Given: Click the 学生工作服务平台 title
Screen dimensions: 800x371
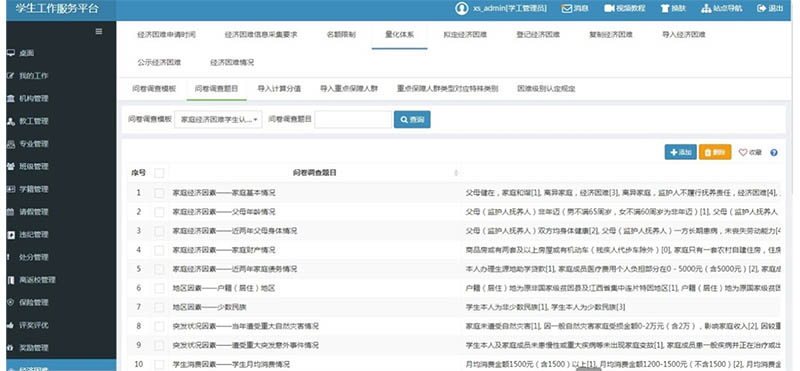Looking at the screenshot, I should [57, 9].
